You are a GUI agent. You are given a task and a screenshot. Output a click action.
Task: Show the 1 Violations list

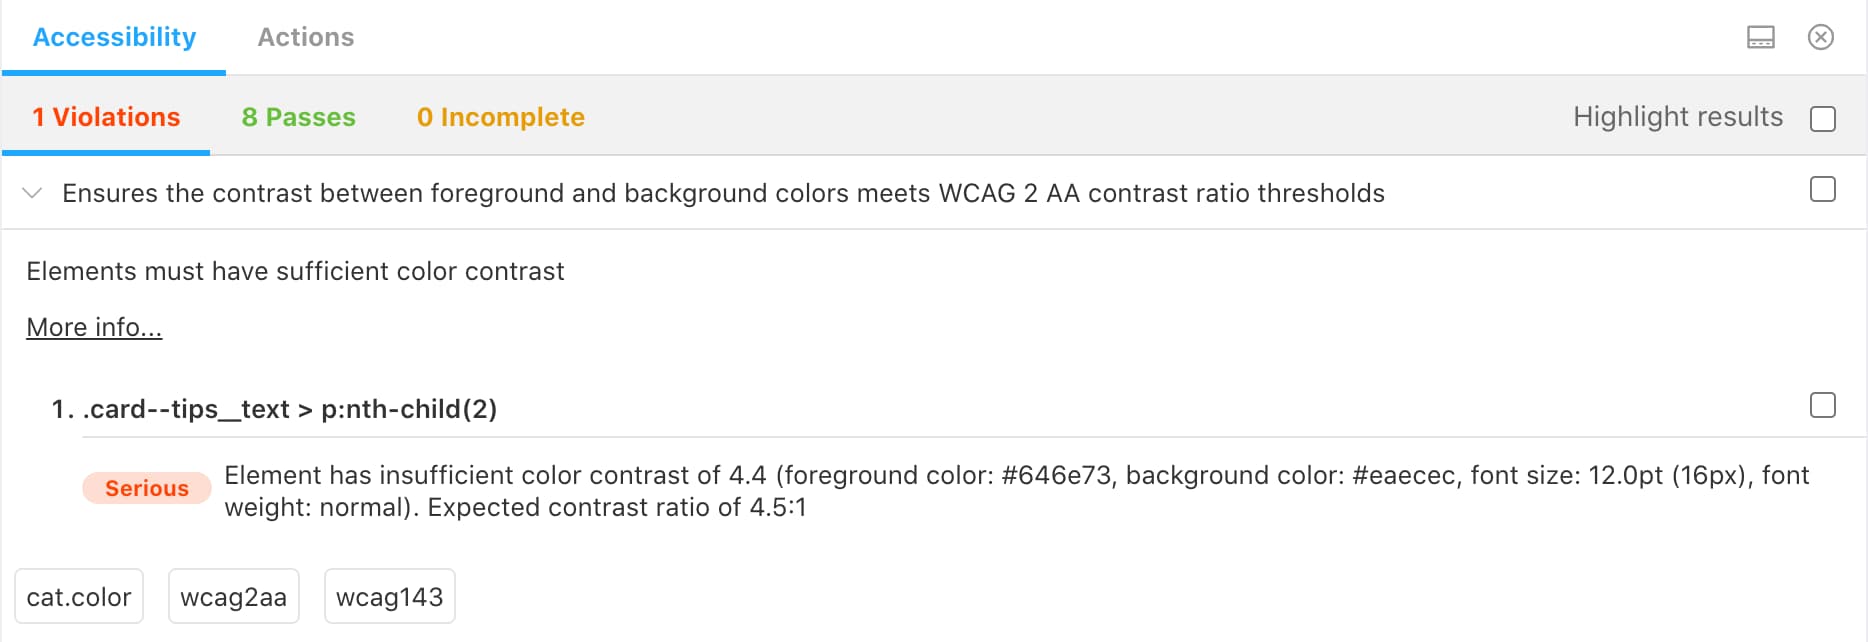click(x=106, y=117)
